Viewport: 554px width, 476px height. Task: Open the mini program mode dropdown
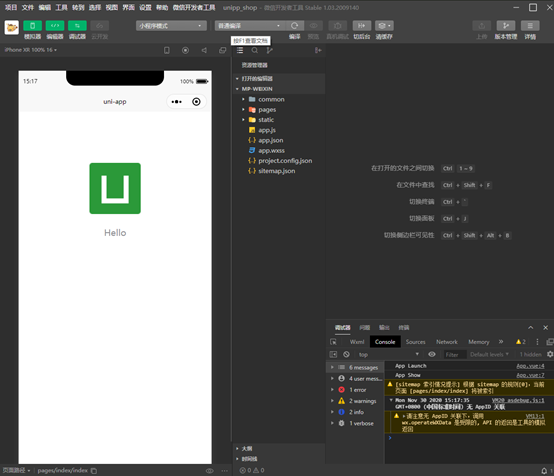(x=171, y=26)
